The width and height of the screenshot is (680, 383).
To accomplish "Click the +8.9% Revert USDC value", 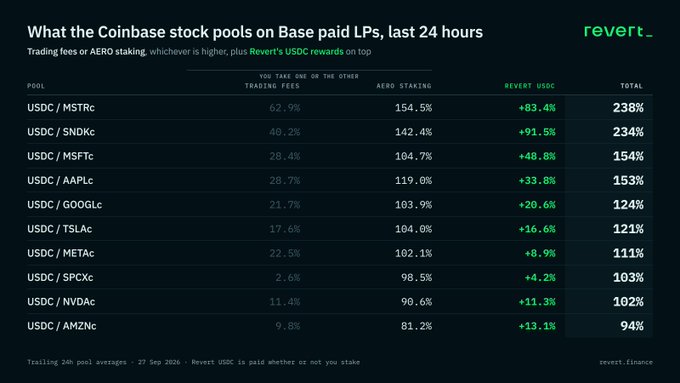I will (540, 253).
